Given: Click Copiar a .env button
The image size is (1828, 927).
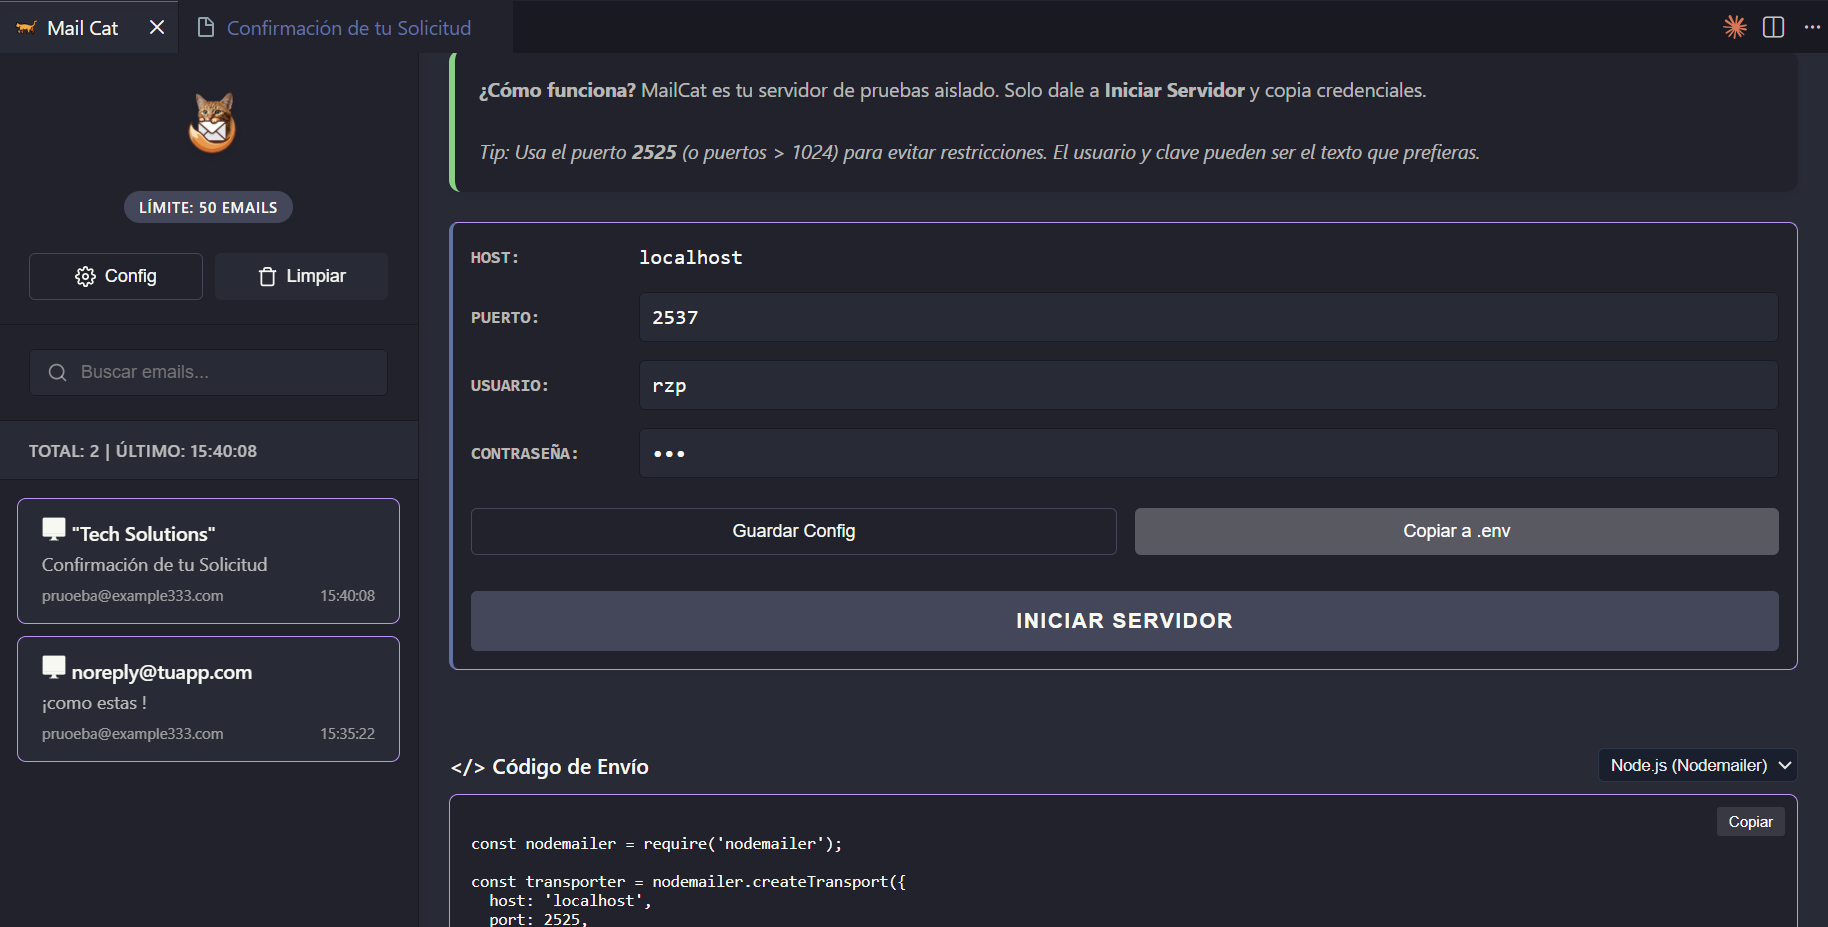Looking at the screenshot, I should [1456, 531].
